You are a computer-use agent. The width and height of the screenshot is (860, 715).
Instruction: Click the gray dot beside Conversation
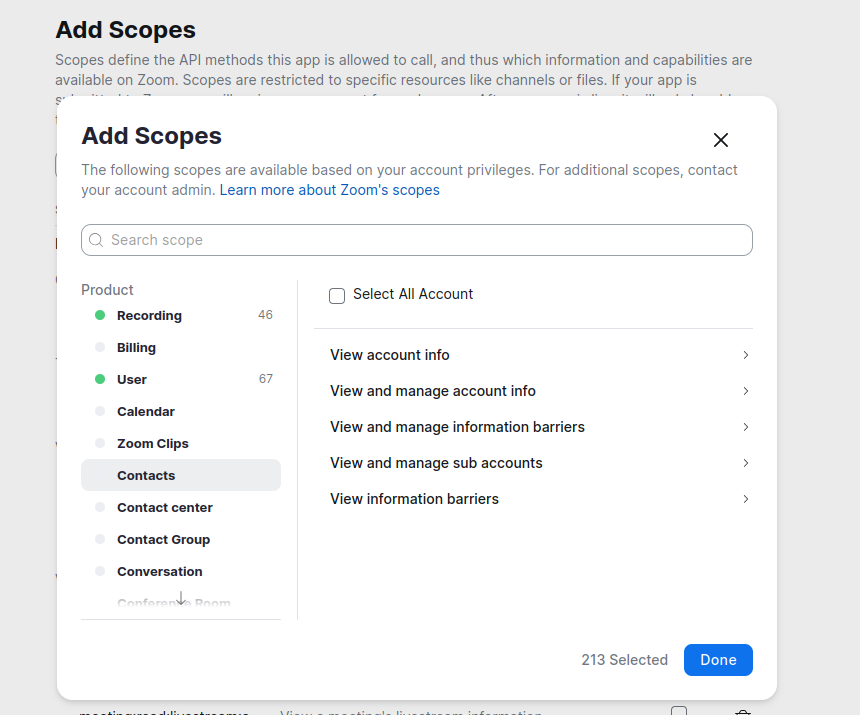100,571
